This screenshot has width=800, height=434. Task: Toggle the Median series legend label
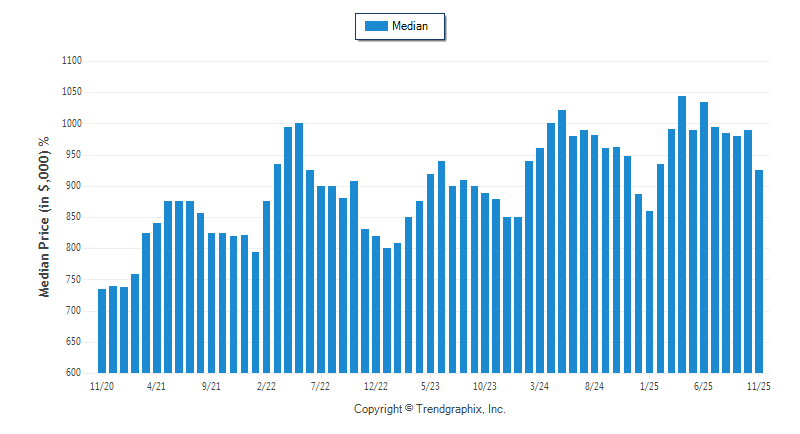click(x=410, y=26)
